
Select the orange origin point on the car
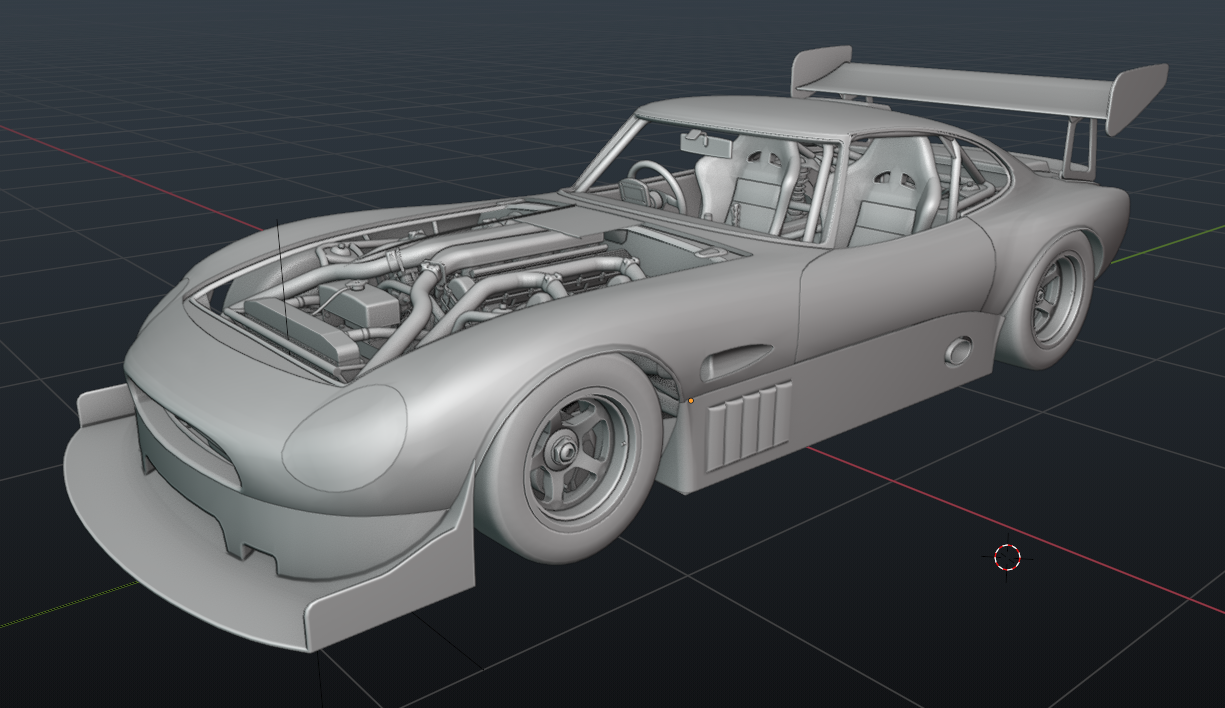691,401
